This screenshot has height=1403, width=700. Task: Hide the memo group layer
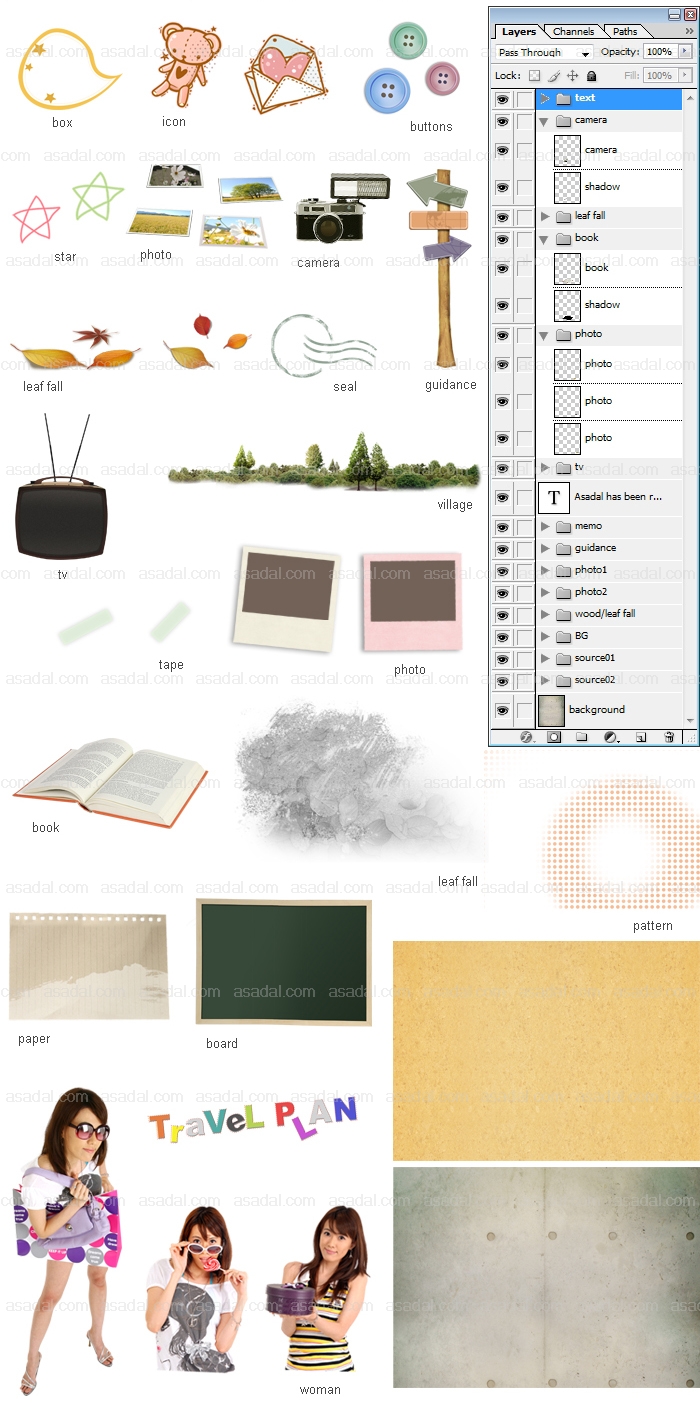[502, 526]
